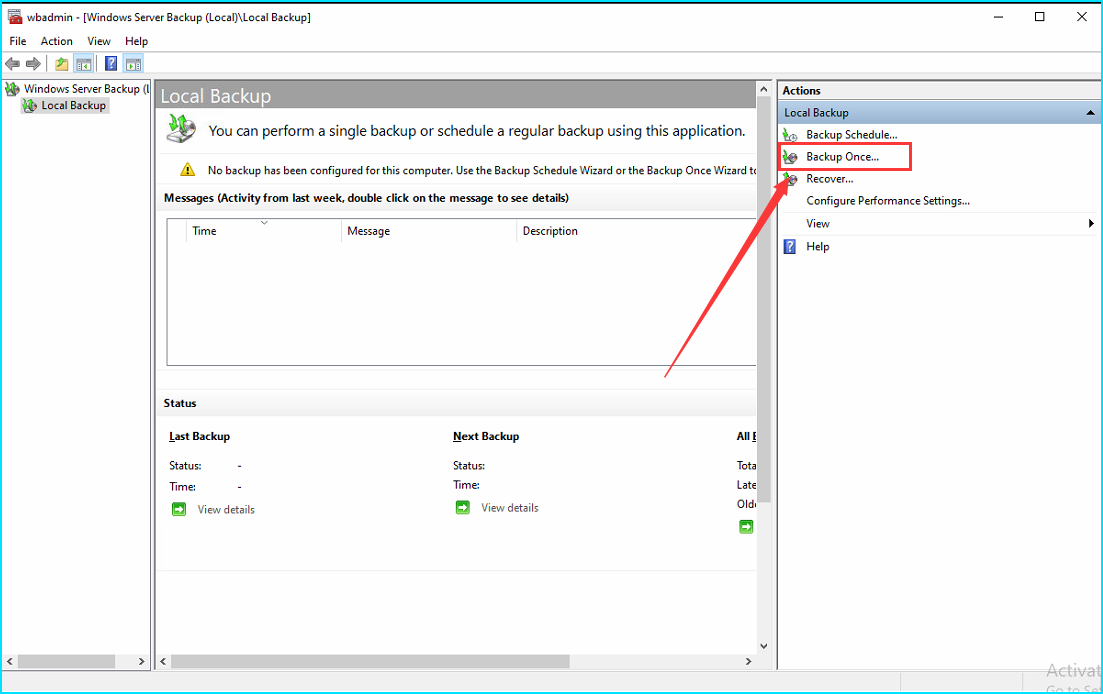Click View details under Last Backup
This screenshot has width=1103, height=694.
pyautogui.click(x=226, y=510)
